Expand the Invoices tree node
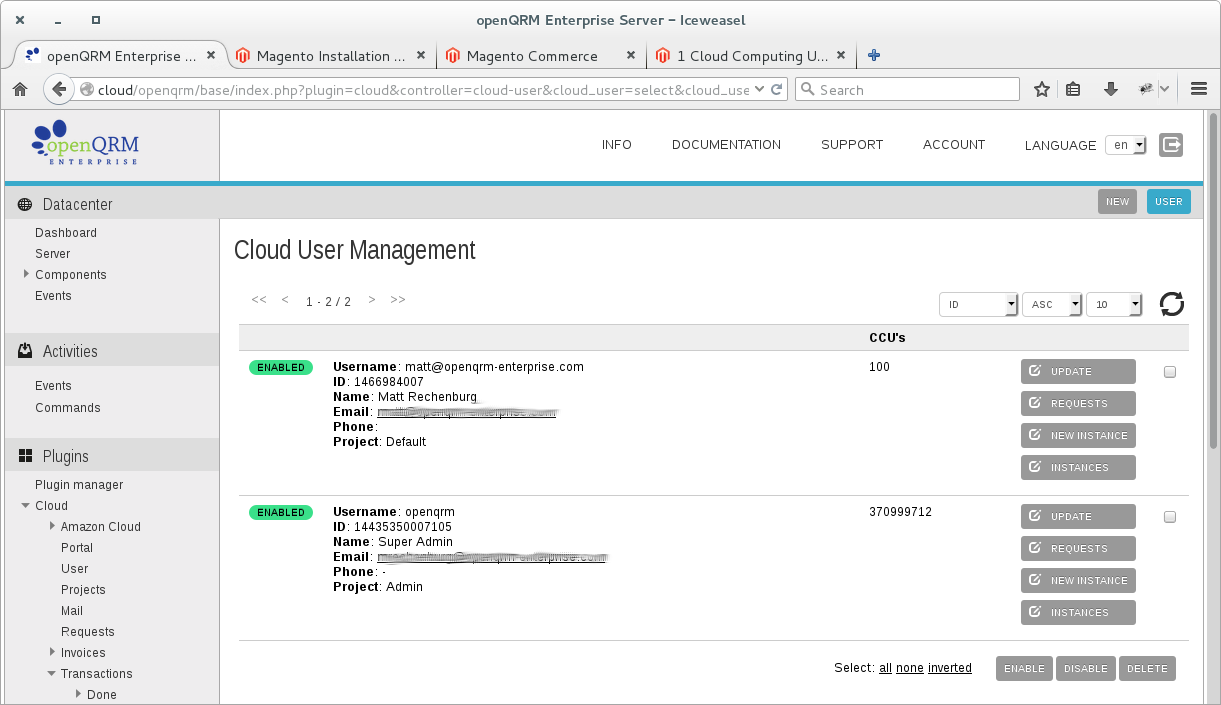This screenshot has height=705, width=1221. pos(52,652)
